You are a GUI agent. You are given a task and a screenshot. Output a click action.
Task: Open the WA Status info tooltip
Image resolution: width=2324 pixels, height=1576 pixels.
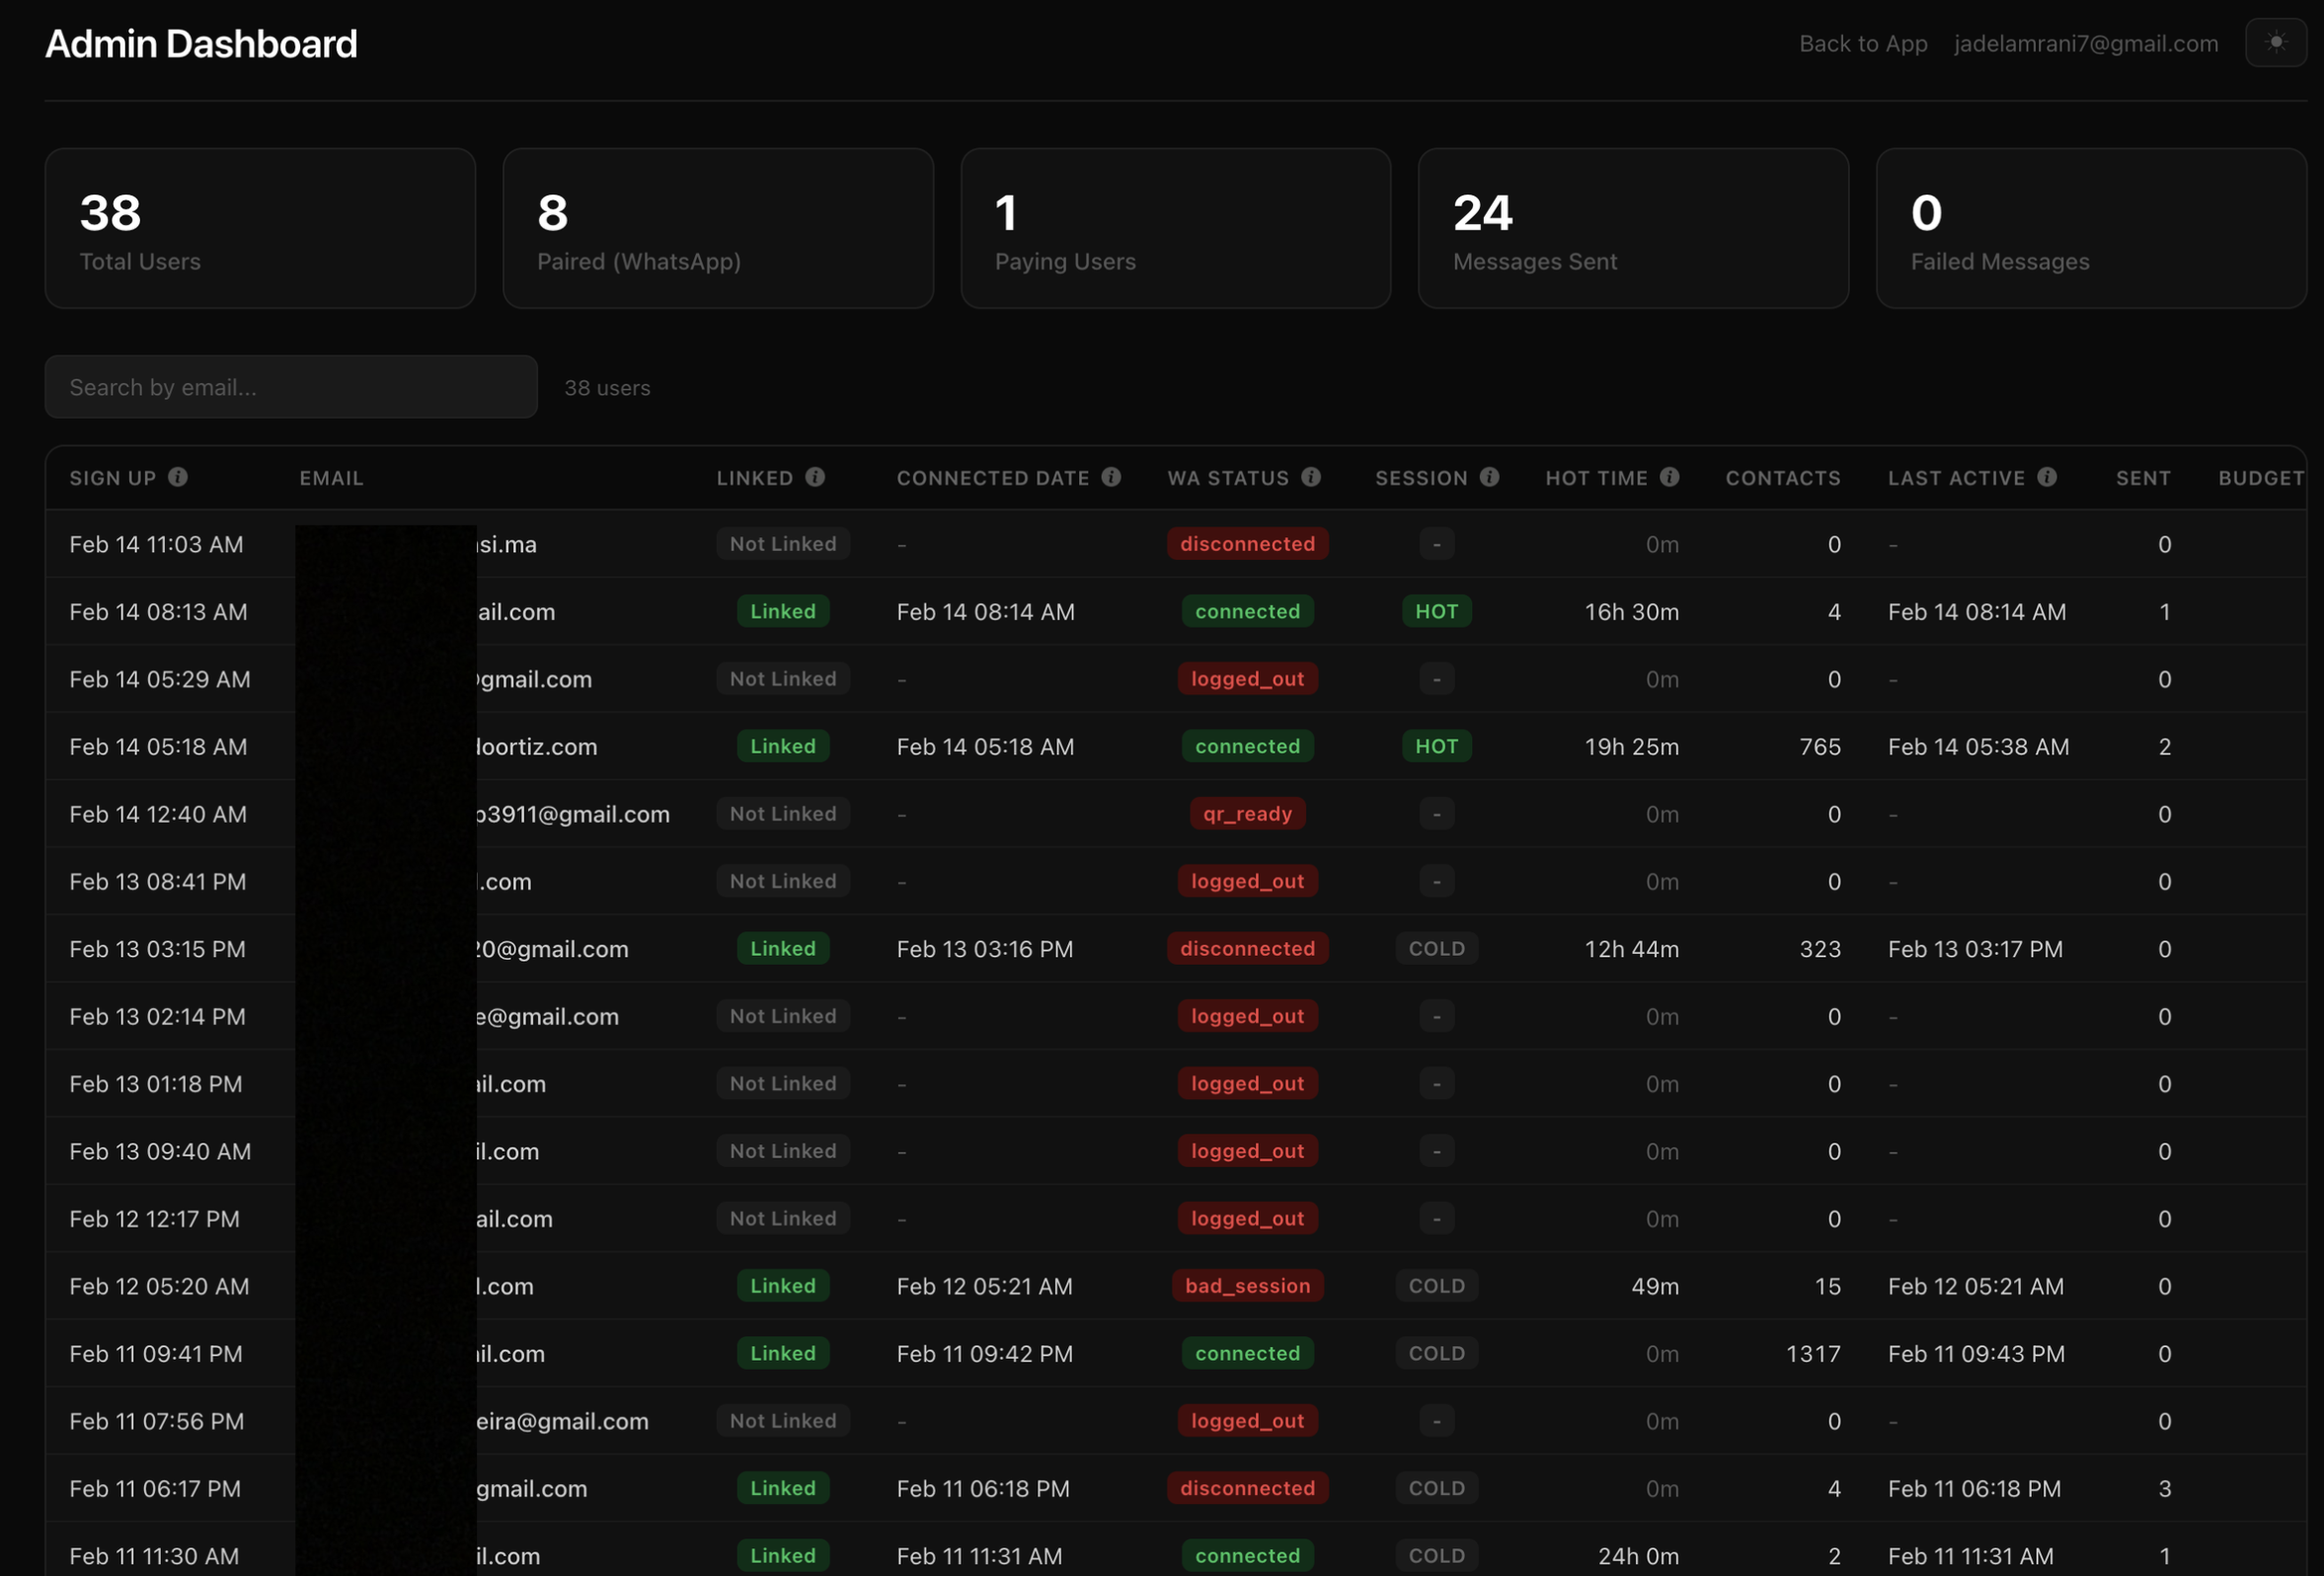pos(1312,477)
